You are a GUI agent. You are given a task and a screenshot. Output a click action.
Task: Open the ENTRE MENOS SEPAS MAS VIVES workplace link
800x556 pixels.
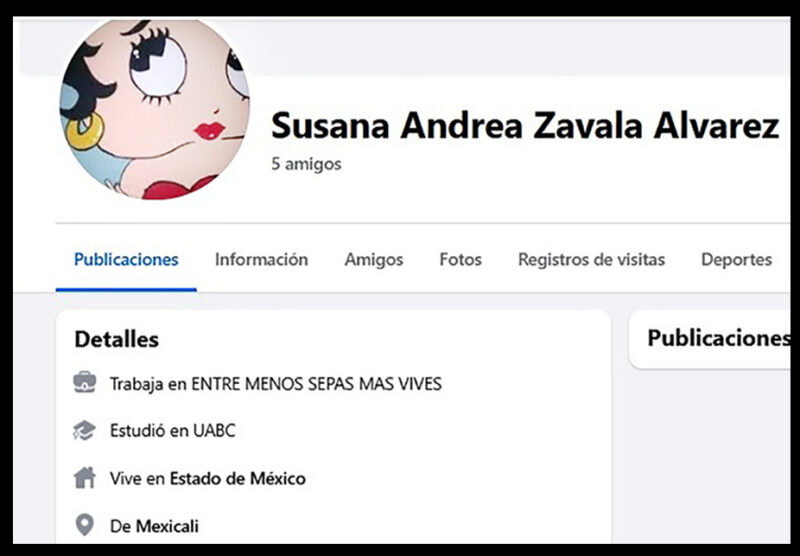click(316, 384)
